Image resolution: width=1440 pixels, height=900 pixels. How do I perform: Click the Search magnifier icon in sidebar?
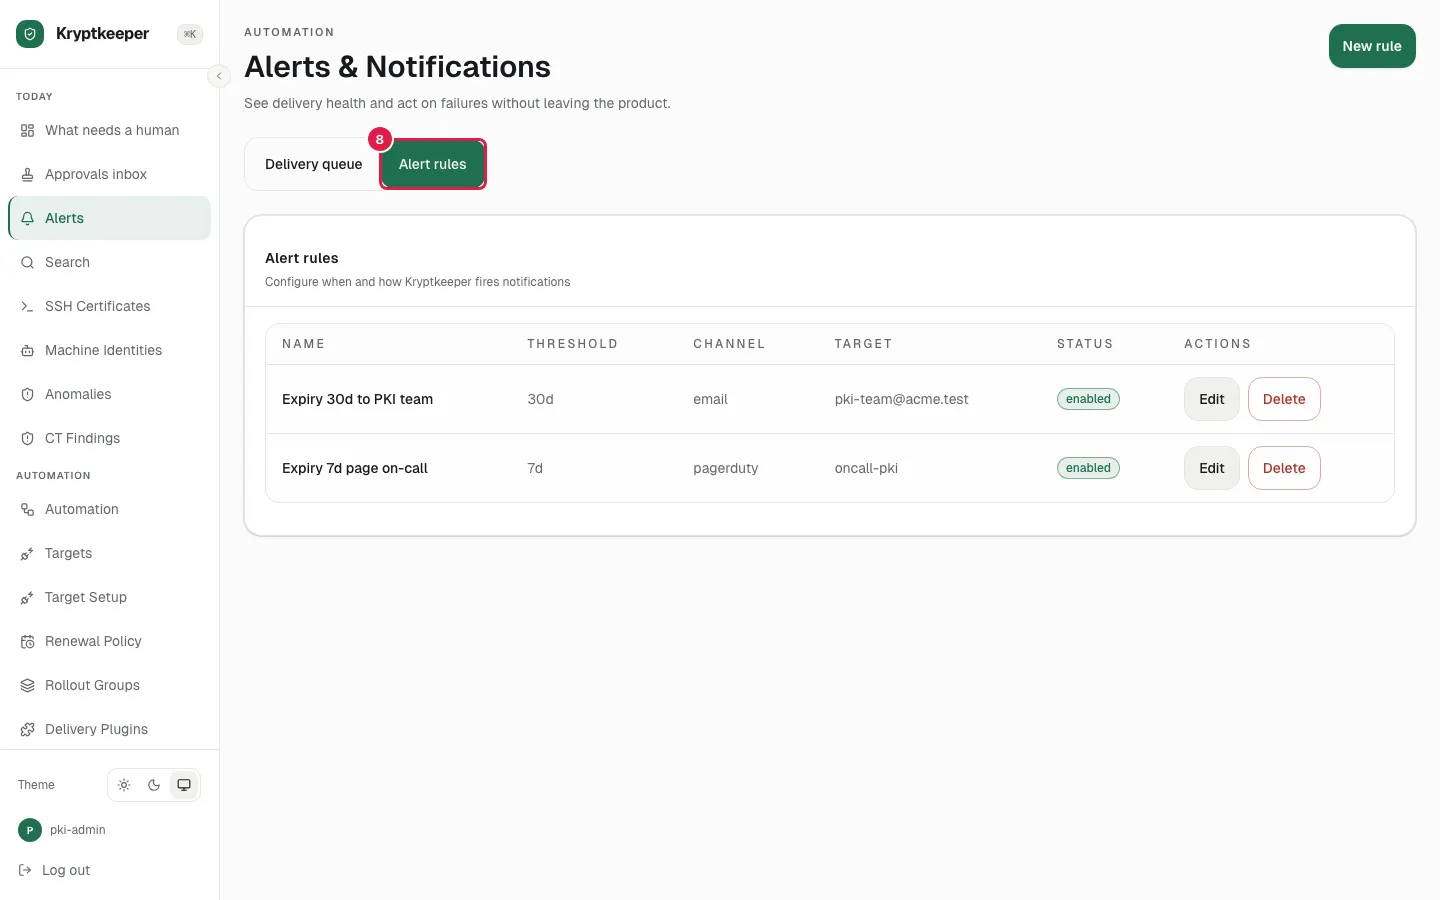[28, 263]
